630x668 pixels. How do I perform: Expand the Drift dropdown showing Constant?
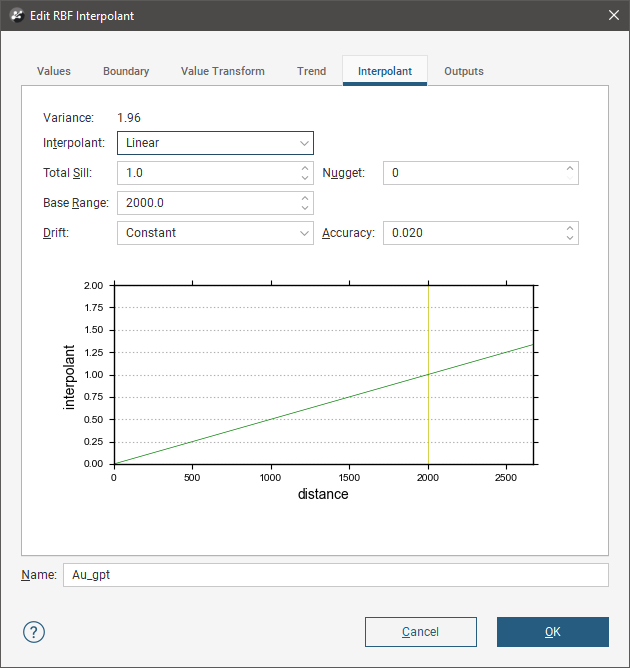(215, 233)
